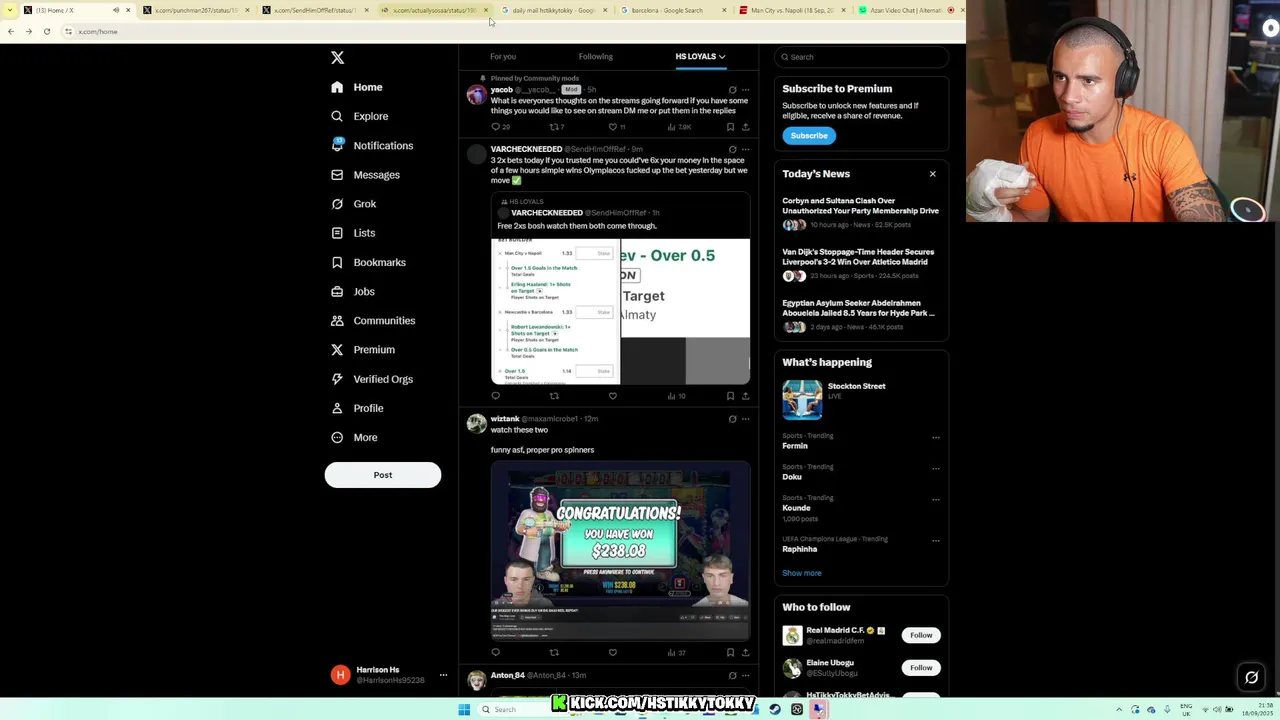
Task: Open more options for Doku trend
Action: [x=936, y=469]
